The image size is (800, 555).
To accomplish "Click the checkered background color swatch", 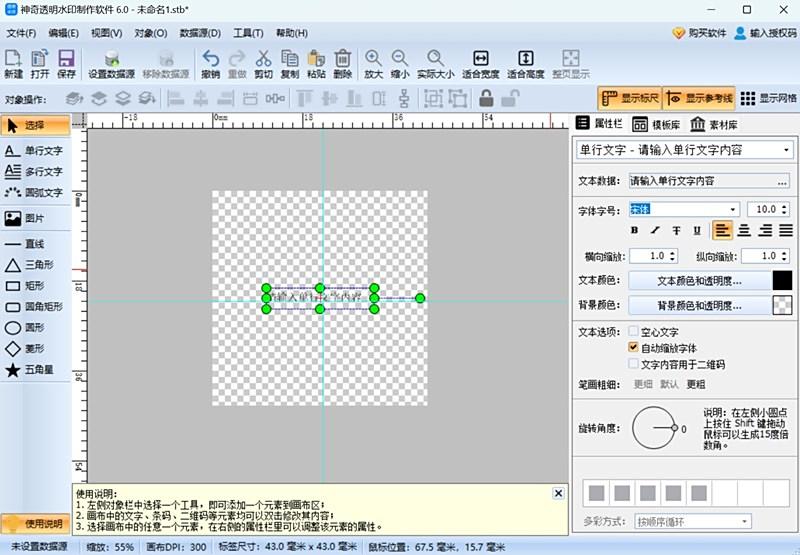I will [783, 305].
